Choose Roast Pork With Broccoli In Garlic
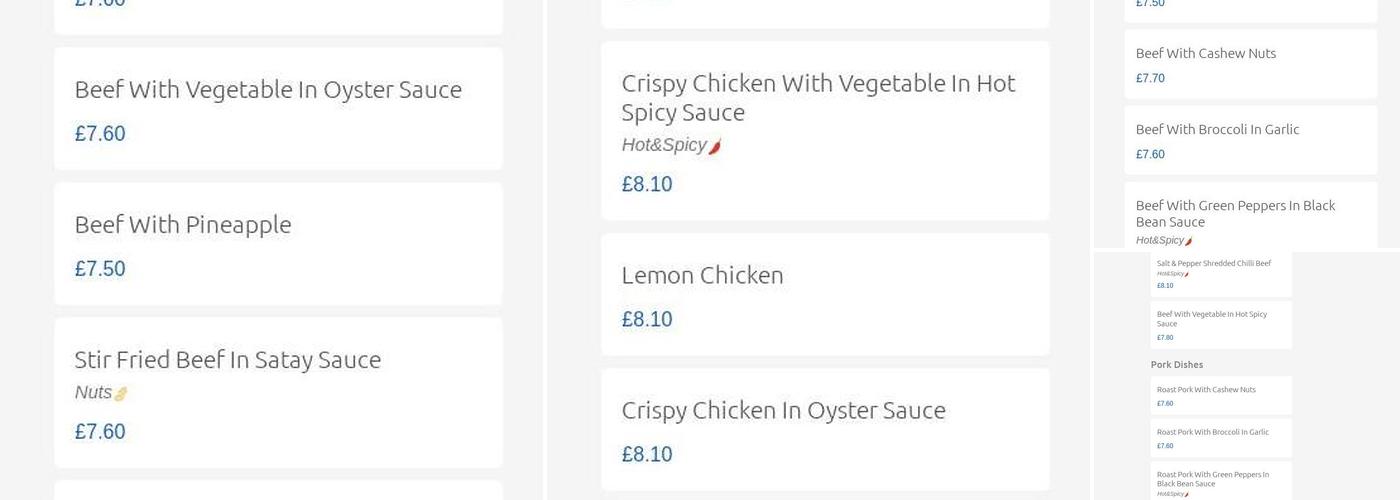 click(x=1212, y=432)
